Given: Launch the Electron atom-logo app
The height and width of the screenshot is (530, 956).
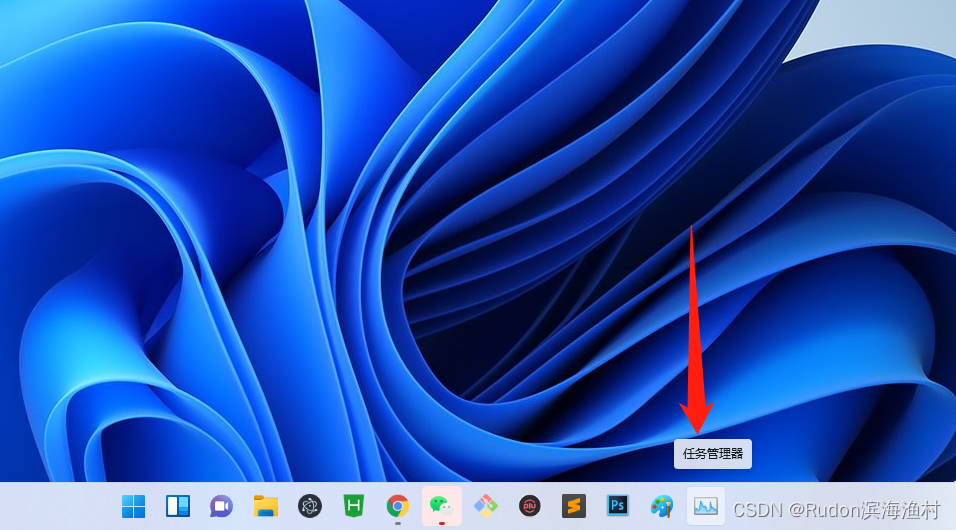Looking at the screenshot, I should coord(310,506).
